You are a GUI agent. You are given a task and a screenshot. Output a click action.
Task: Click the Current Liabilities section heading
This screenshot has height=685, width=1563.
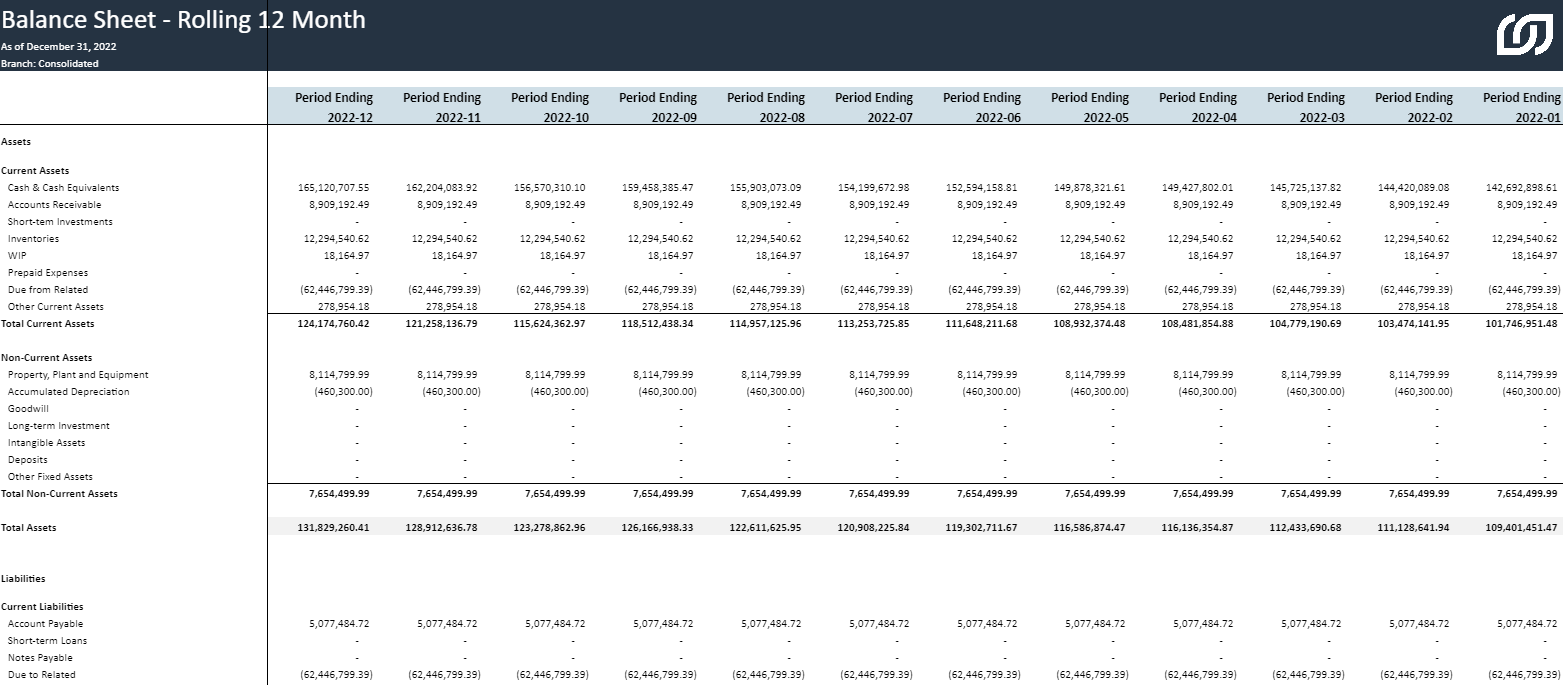(x=42, y=607)
